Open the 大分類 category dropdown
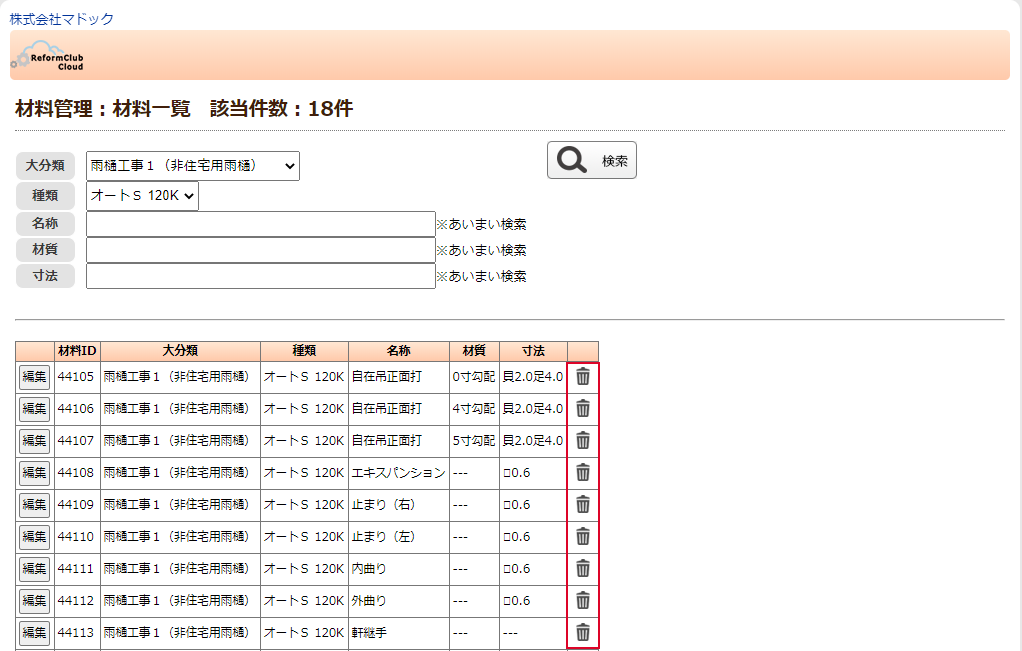Viewport: 1022px width, 651px height. click(193, 166)
